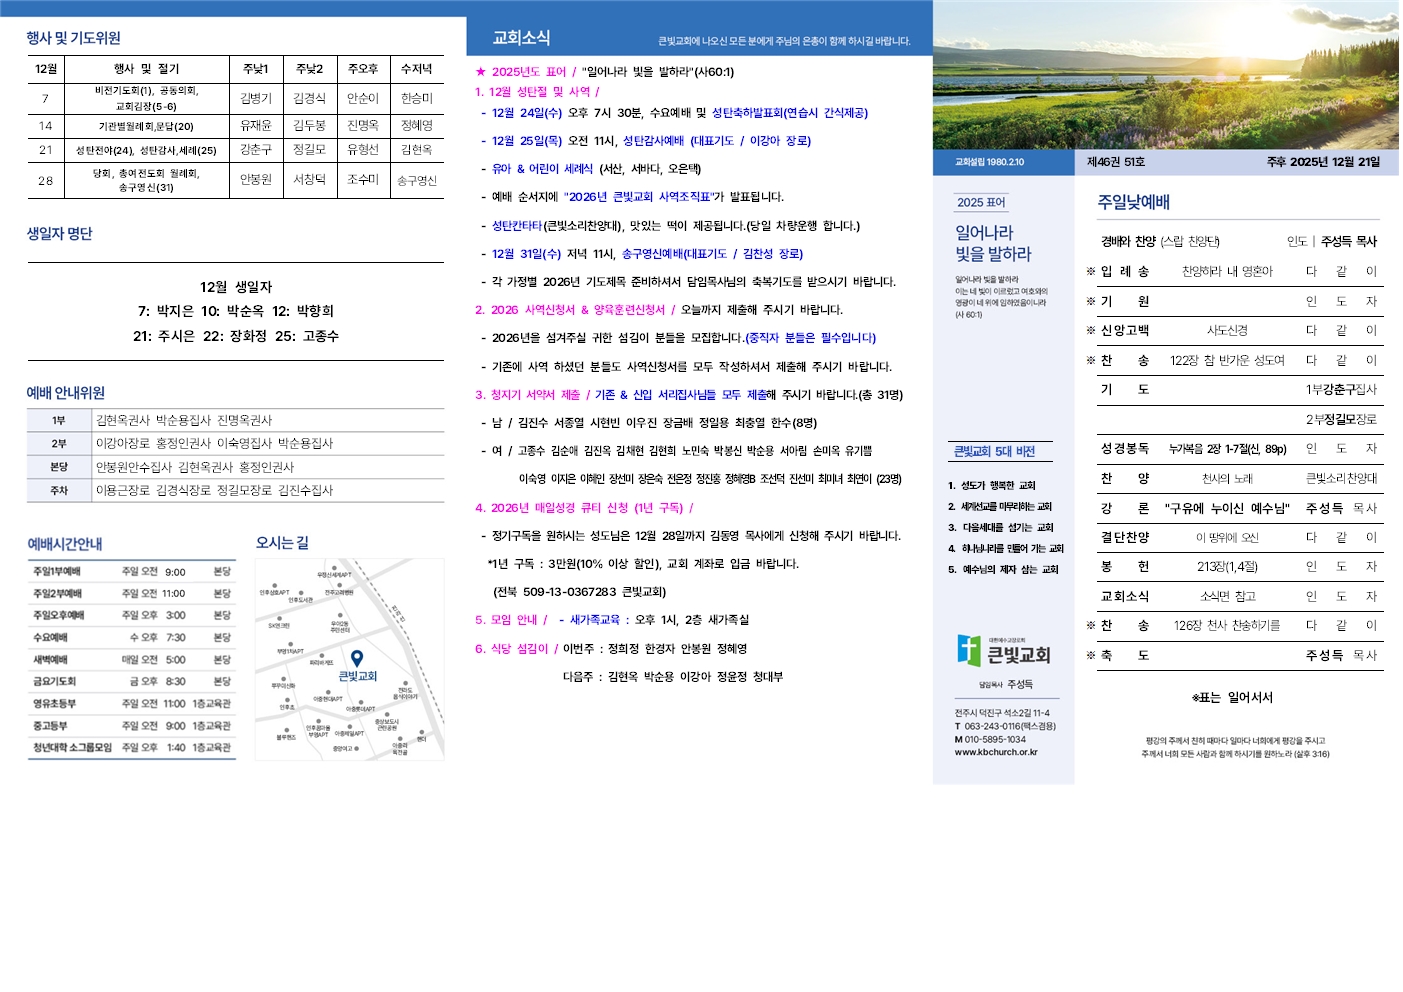Image resolution: width=1403 pixels, height=992 pixels.
Task: Click the sermon title "구유에 누이신 예수님"
Action: pos(1227,509)
